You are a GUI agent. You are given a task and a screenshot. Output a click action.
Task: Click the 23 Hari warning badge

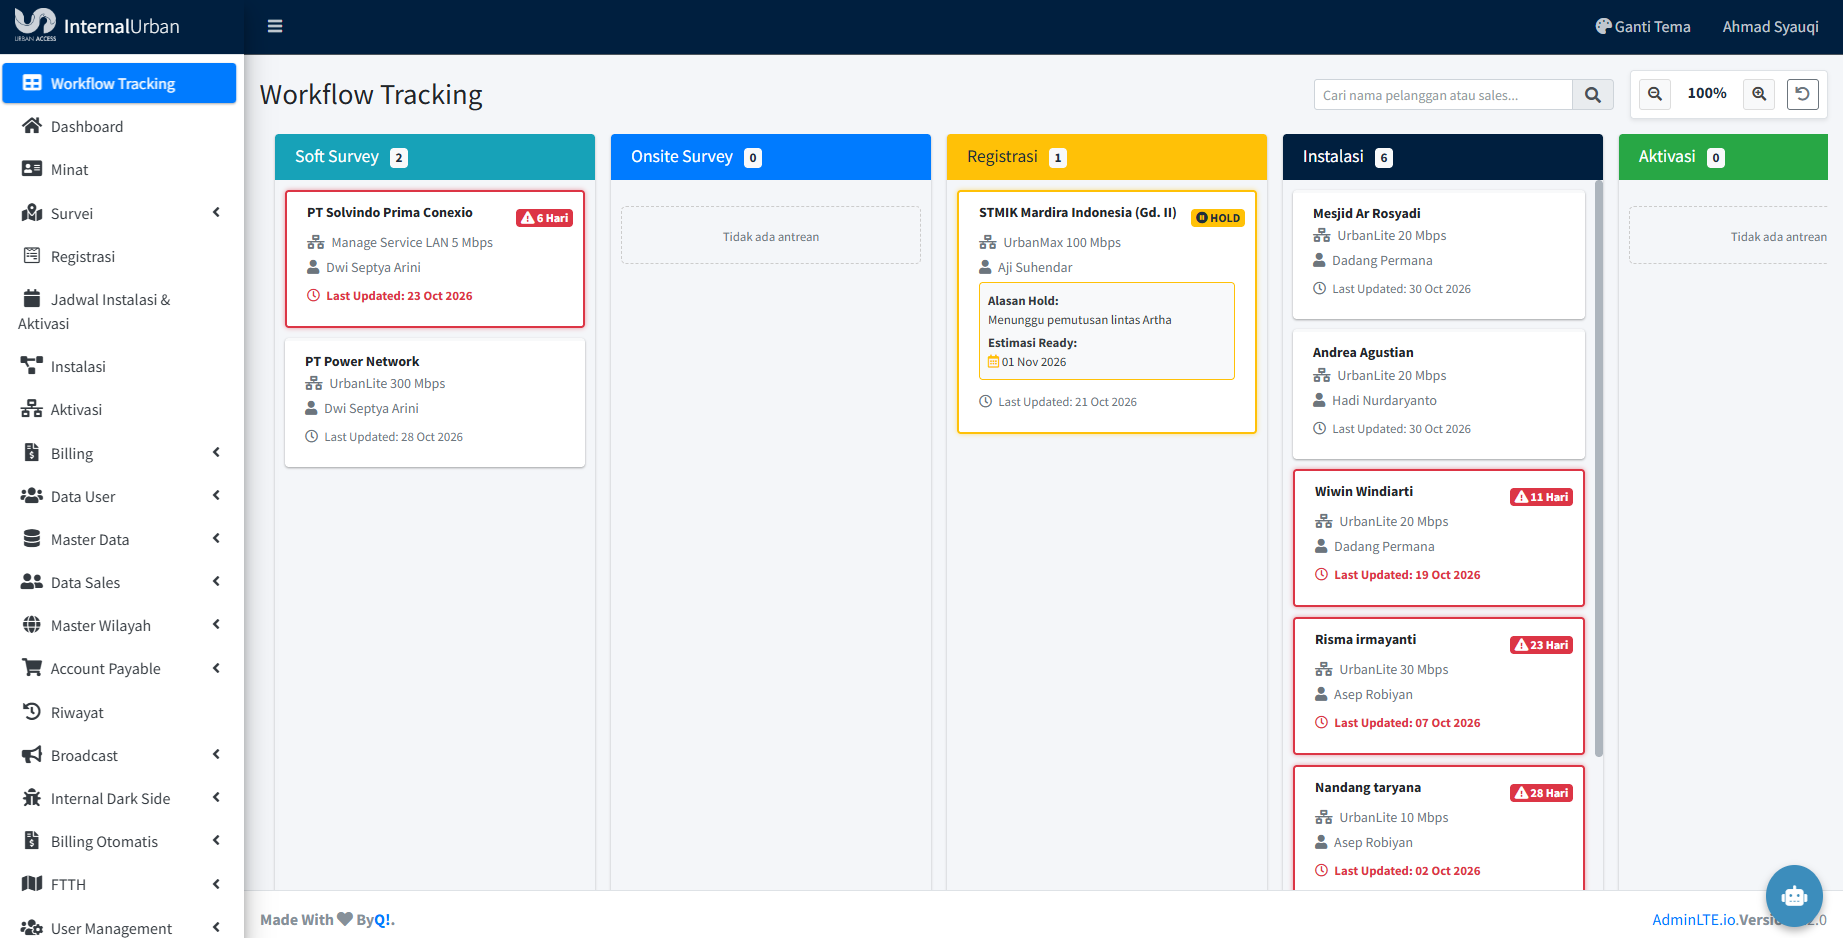(1541, 645)
